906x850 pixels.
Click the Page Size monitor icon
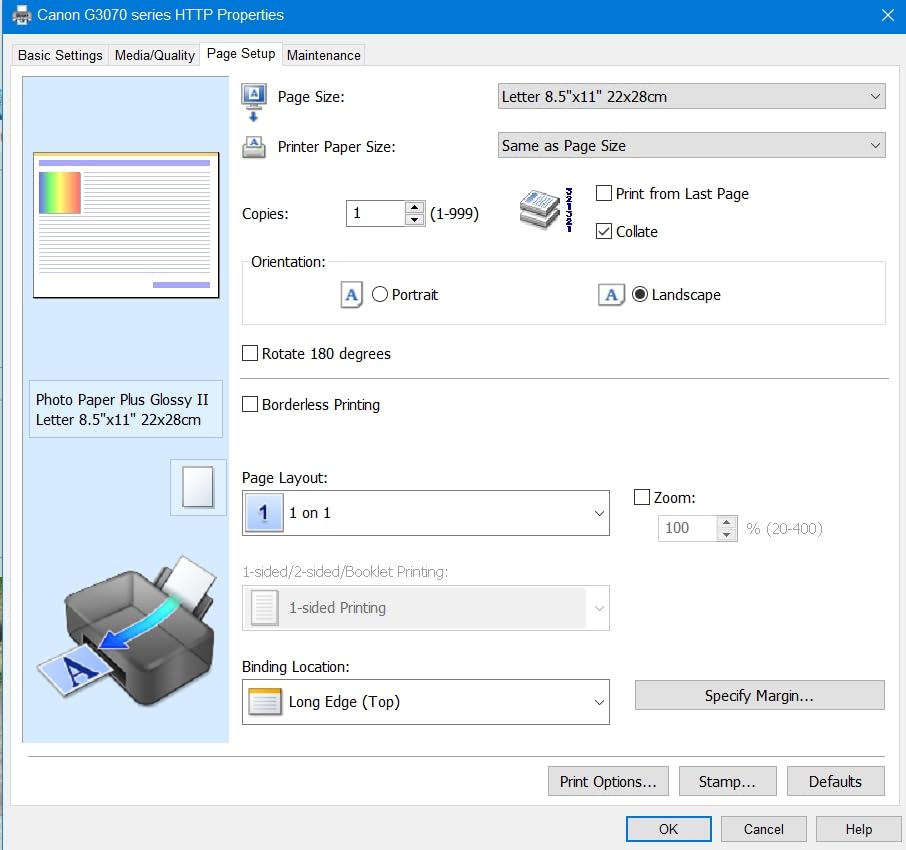254,103
